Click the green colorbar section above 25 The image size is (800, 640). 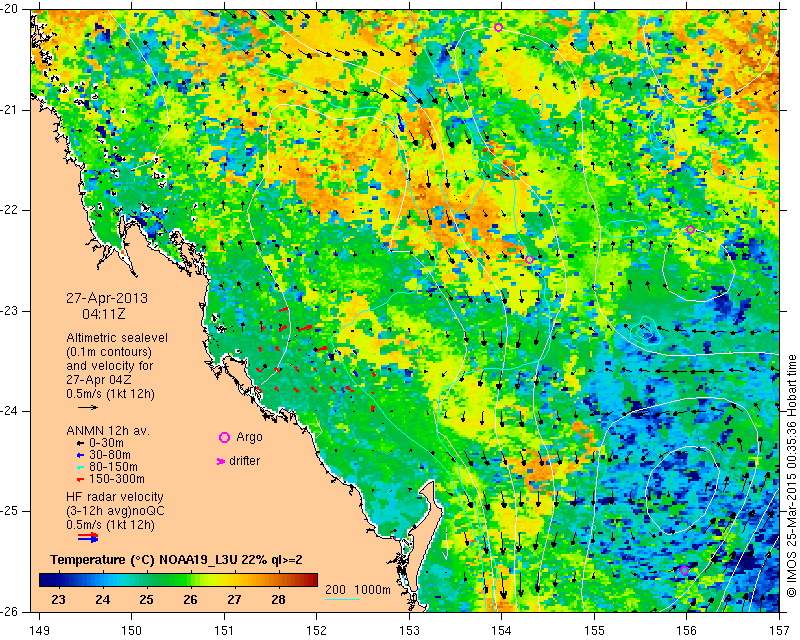[148, 580]
